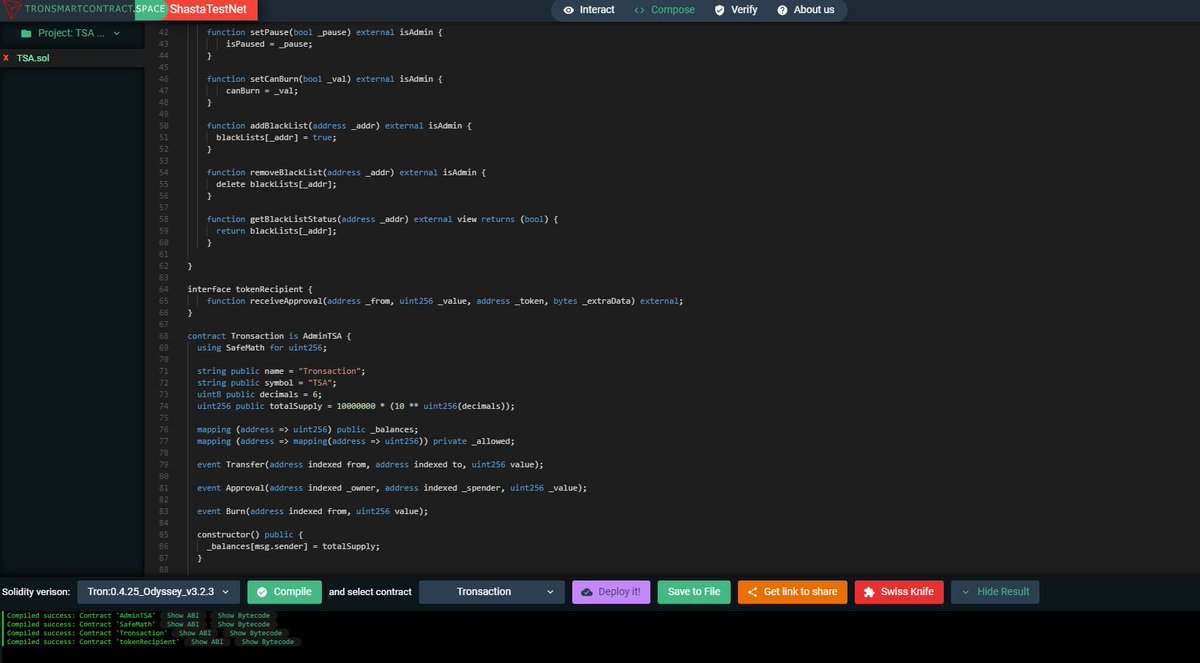Click the Compile button
This screenshot has width=1200, height=663.
pyautogui.click(x=285, y=592)
